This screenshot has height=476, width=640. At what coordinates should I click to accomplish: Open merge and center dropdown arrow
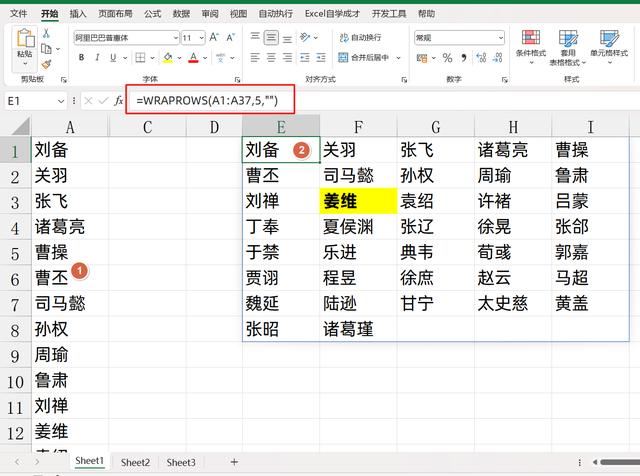pyautogui.click(x=398, y=58)
